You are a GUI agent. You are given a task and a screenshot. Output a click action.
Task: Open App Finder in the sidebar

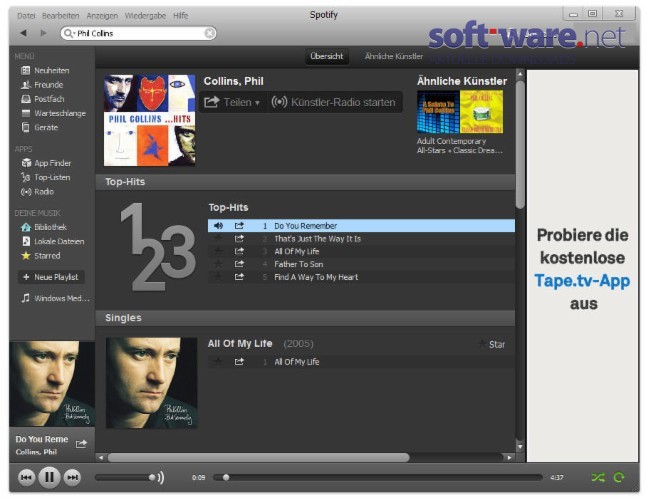click(46, 163)
